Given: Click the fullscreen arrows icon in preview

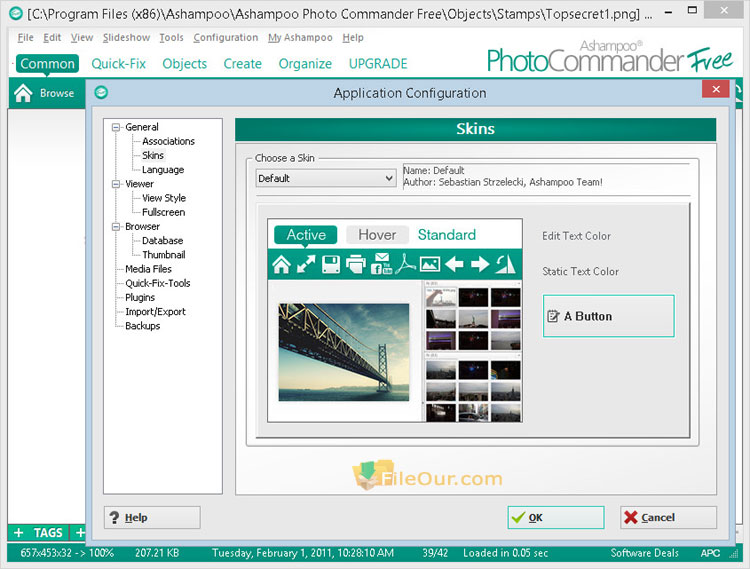Looking at the screenshot, I should [x=306, y=264].
